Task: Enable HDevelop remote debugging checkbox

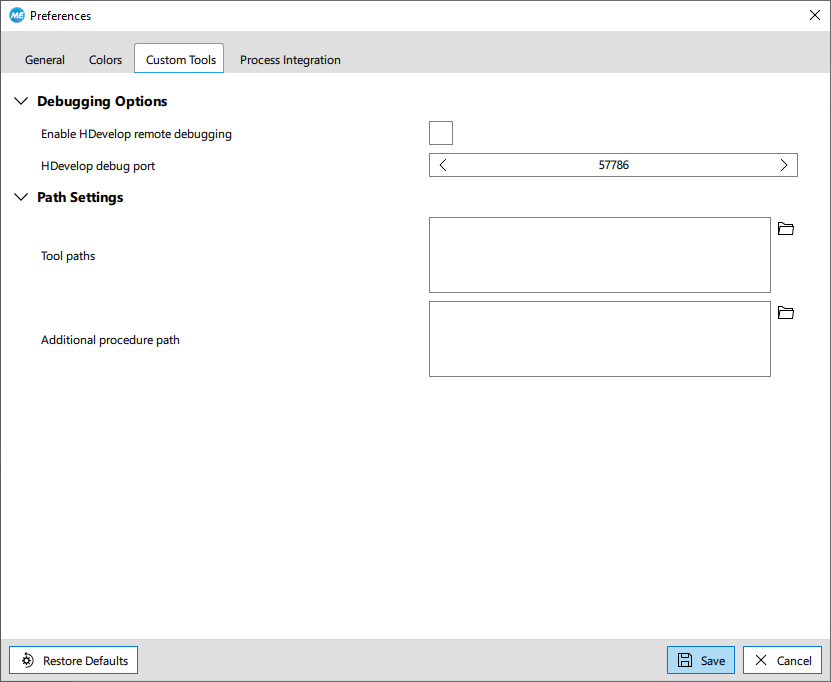Action: coord(441,133)
